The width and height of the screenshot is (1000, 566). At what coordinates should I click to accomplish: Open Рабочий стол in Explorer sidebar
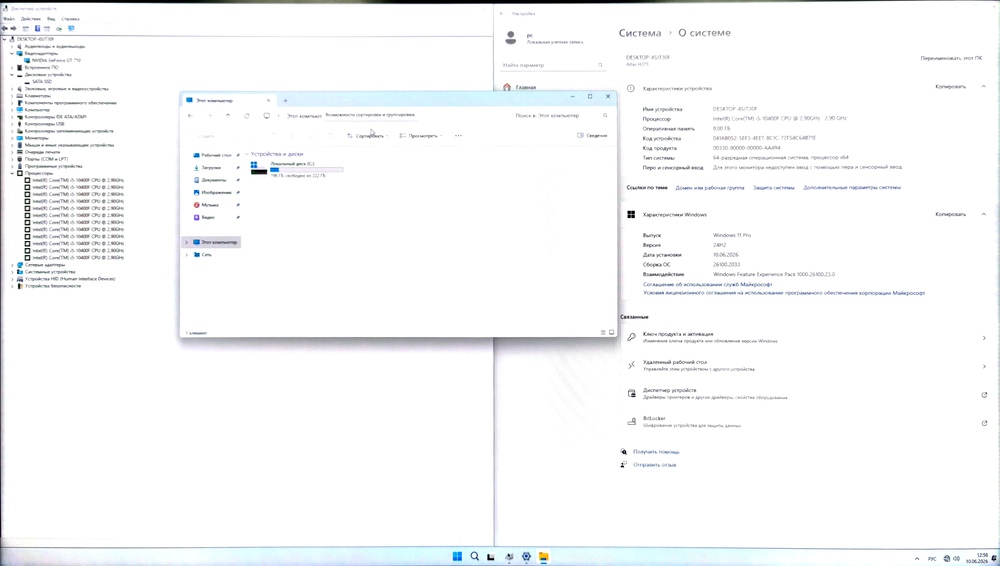pos(216,155)
